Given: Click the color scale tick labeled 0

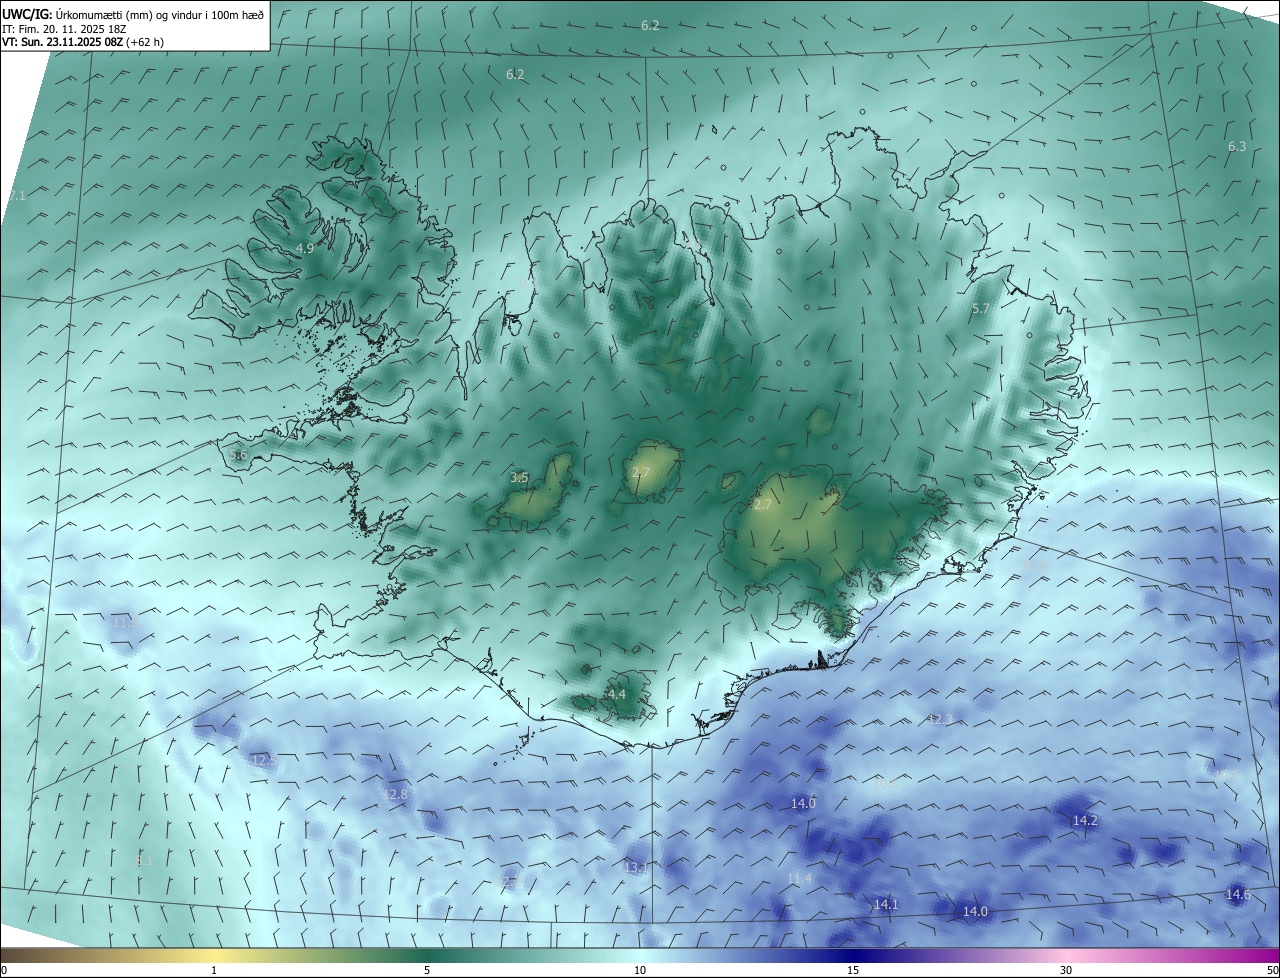Looking at the screenshot, I should coord(4,970).
